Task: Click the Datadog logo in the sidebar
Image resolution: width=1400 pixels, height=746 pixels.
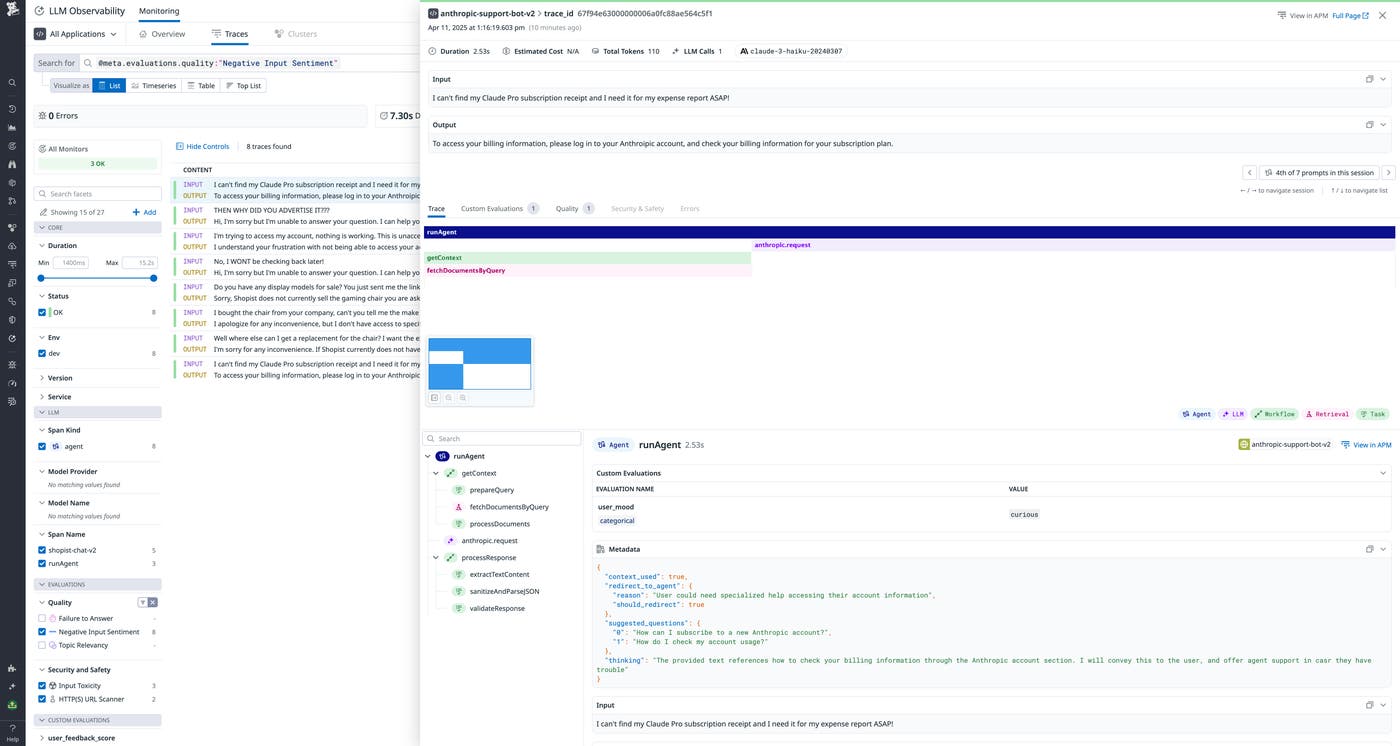Action: click(12, 11)
